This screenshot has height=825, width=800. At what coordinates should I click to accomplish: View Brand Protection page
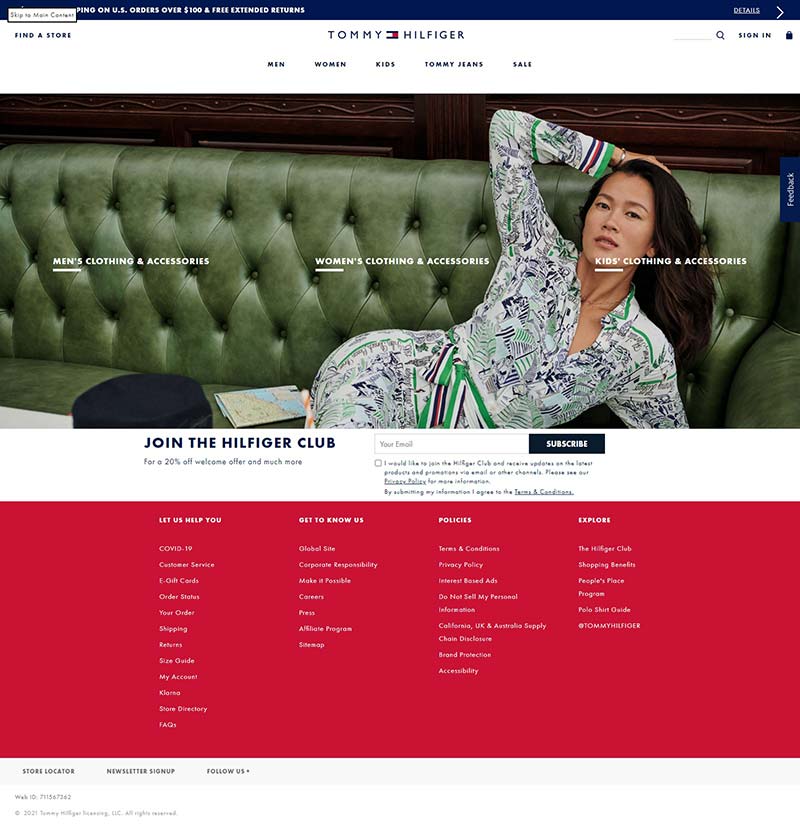tap(464, 655)
